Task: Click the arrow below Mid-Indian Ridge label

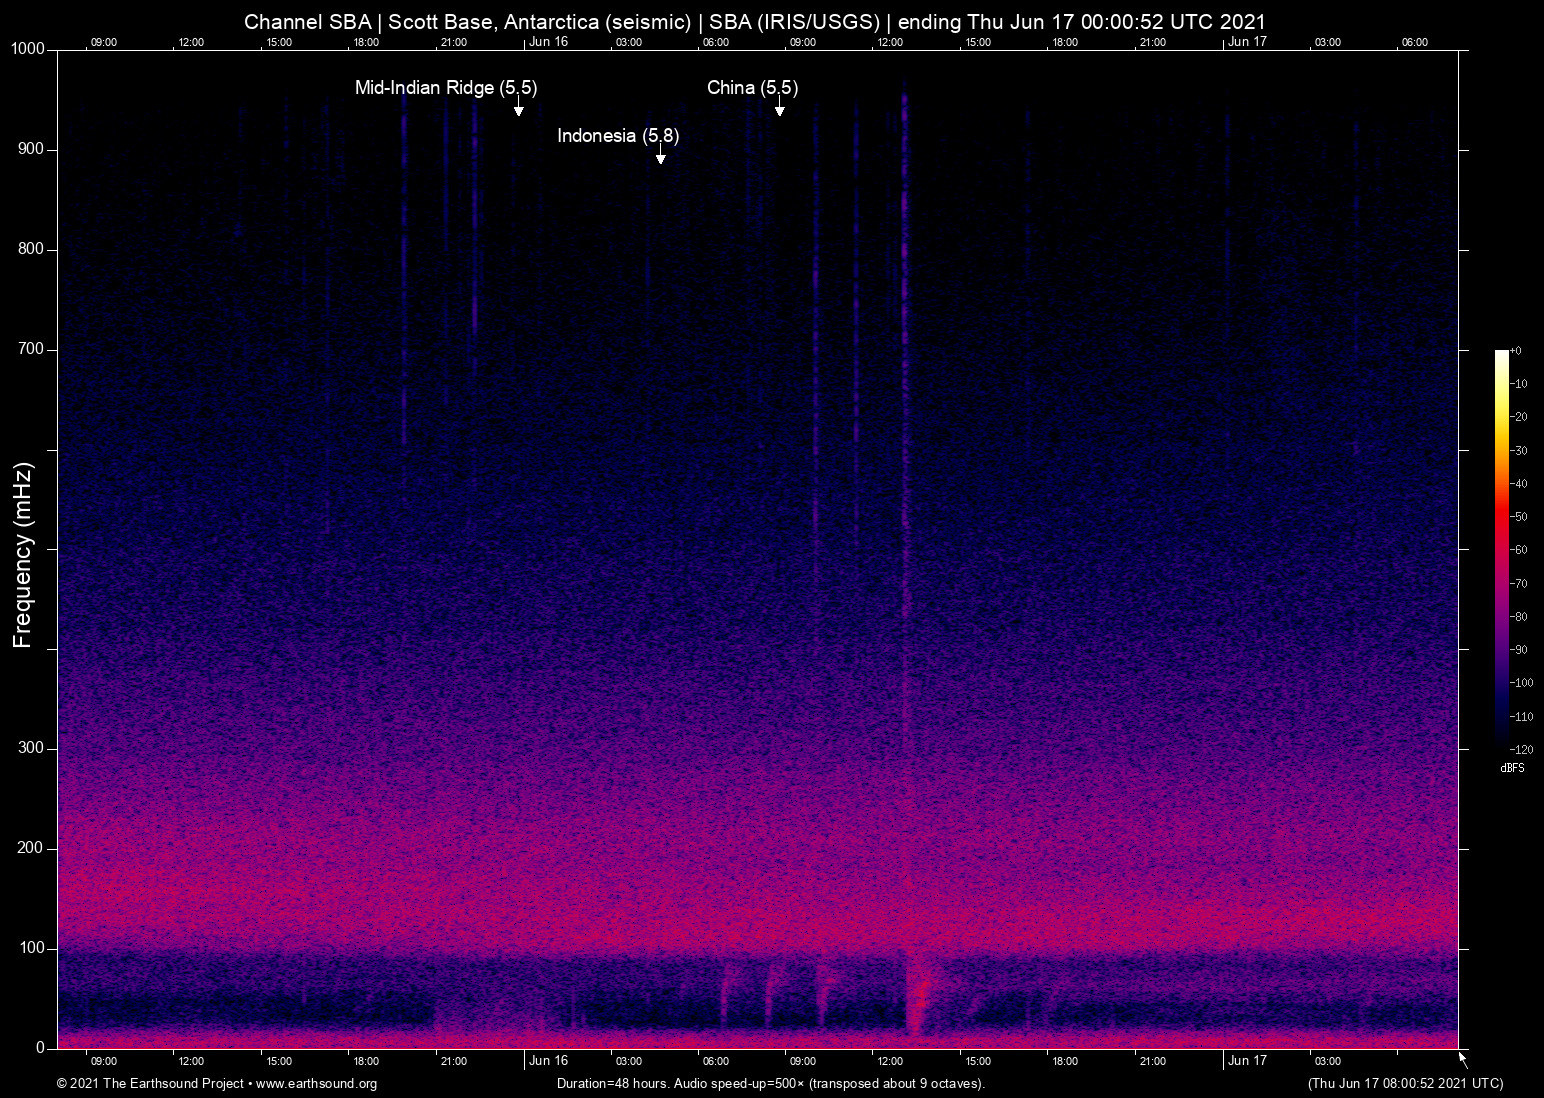Action: pos(518,108)
